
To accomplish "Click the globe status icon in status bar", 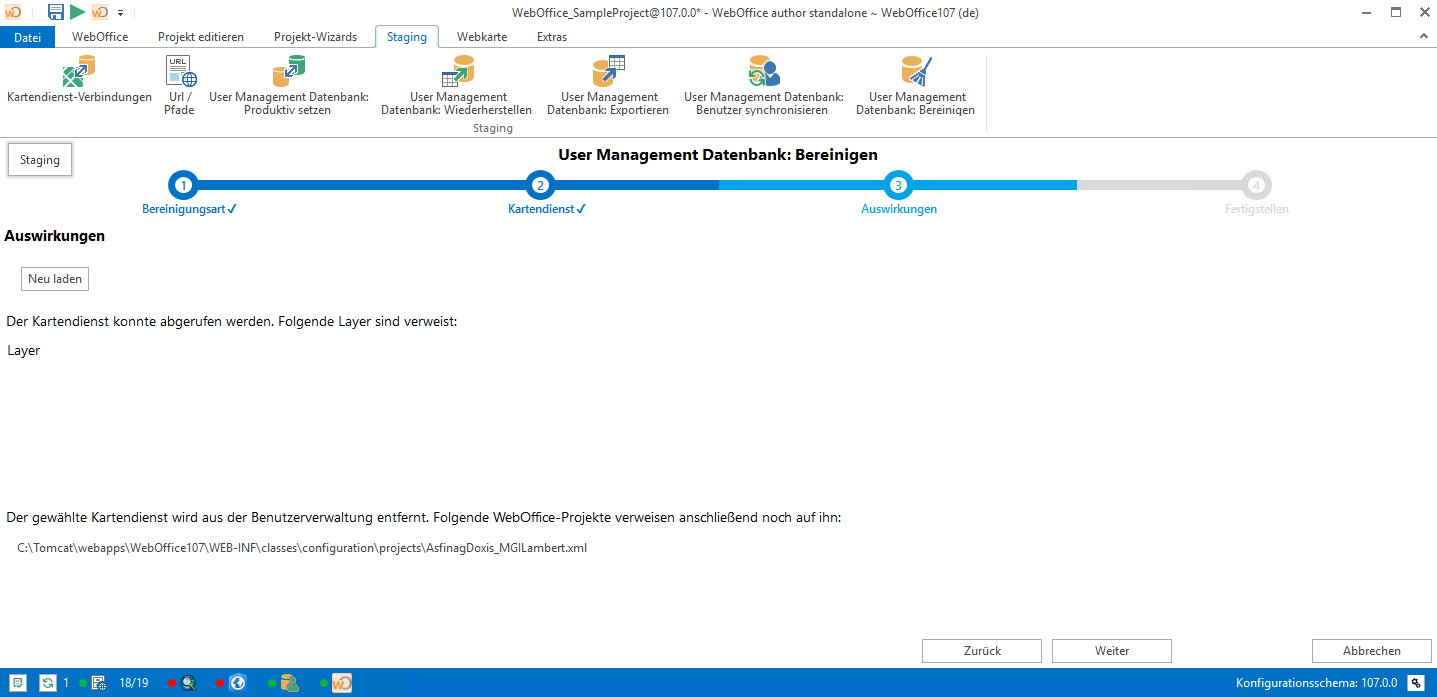I will pyautogui.click(x=237, y=683).
